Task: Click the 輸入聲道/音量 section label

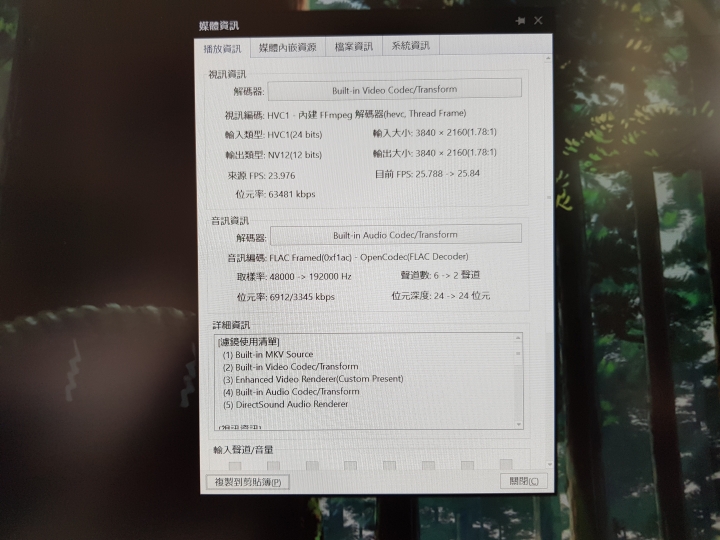Action: point(243,450)
